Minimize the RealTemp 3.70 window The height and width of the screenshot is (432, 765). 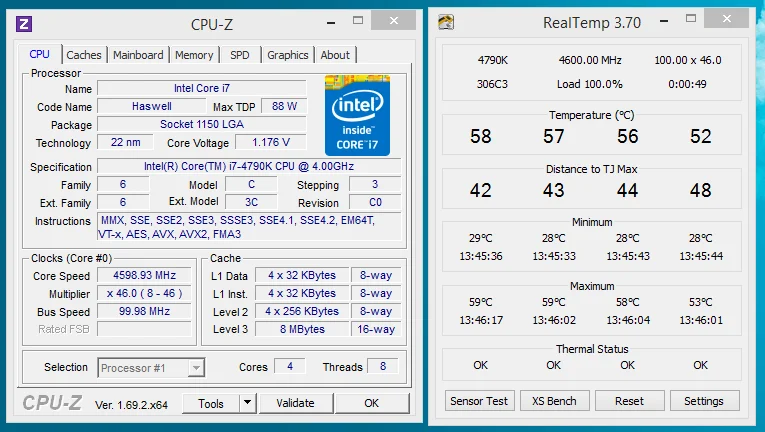664,21
